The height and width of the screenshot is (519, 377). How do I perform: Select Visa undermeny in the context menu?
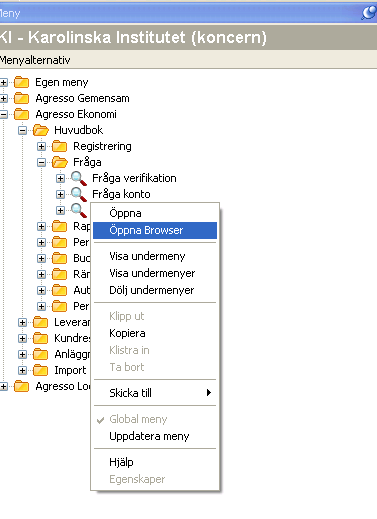click(x=155, y=256)
